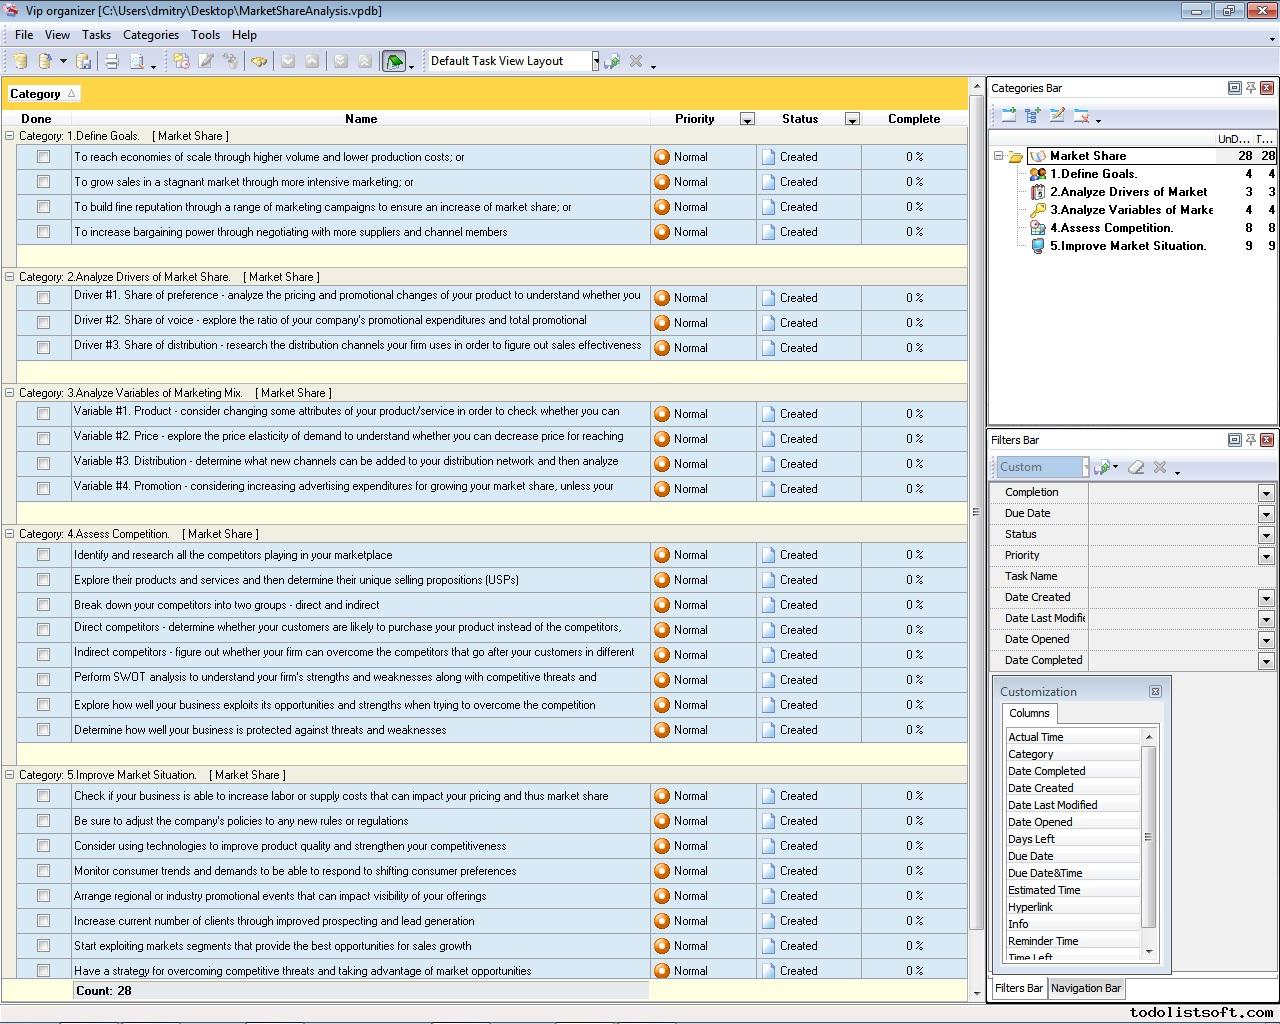This screenshot has width=1280, height=1024.
Task: Click the new database icon in toolbar
Action: click(20, 62)
